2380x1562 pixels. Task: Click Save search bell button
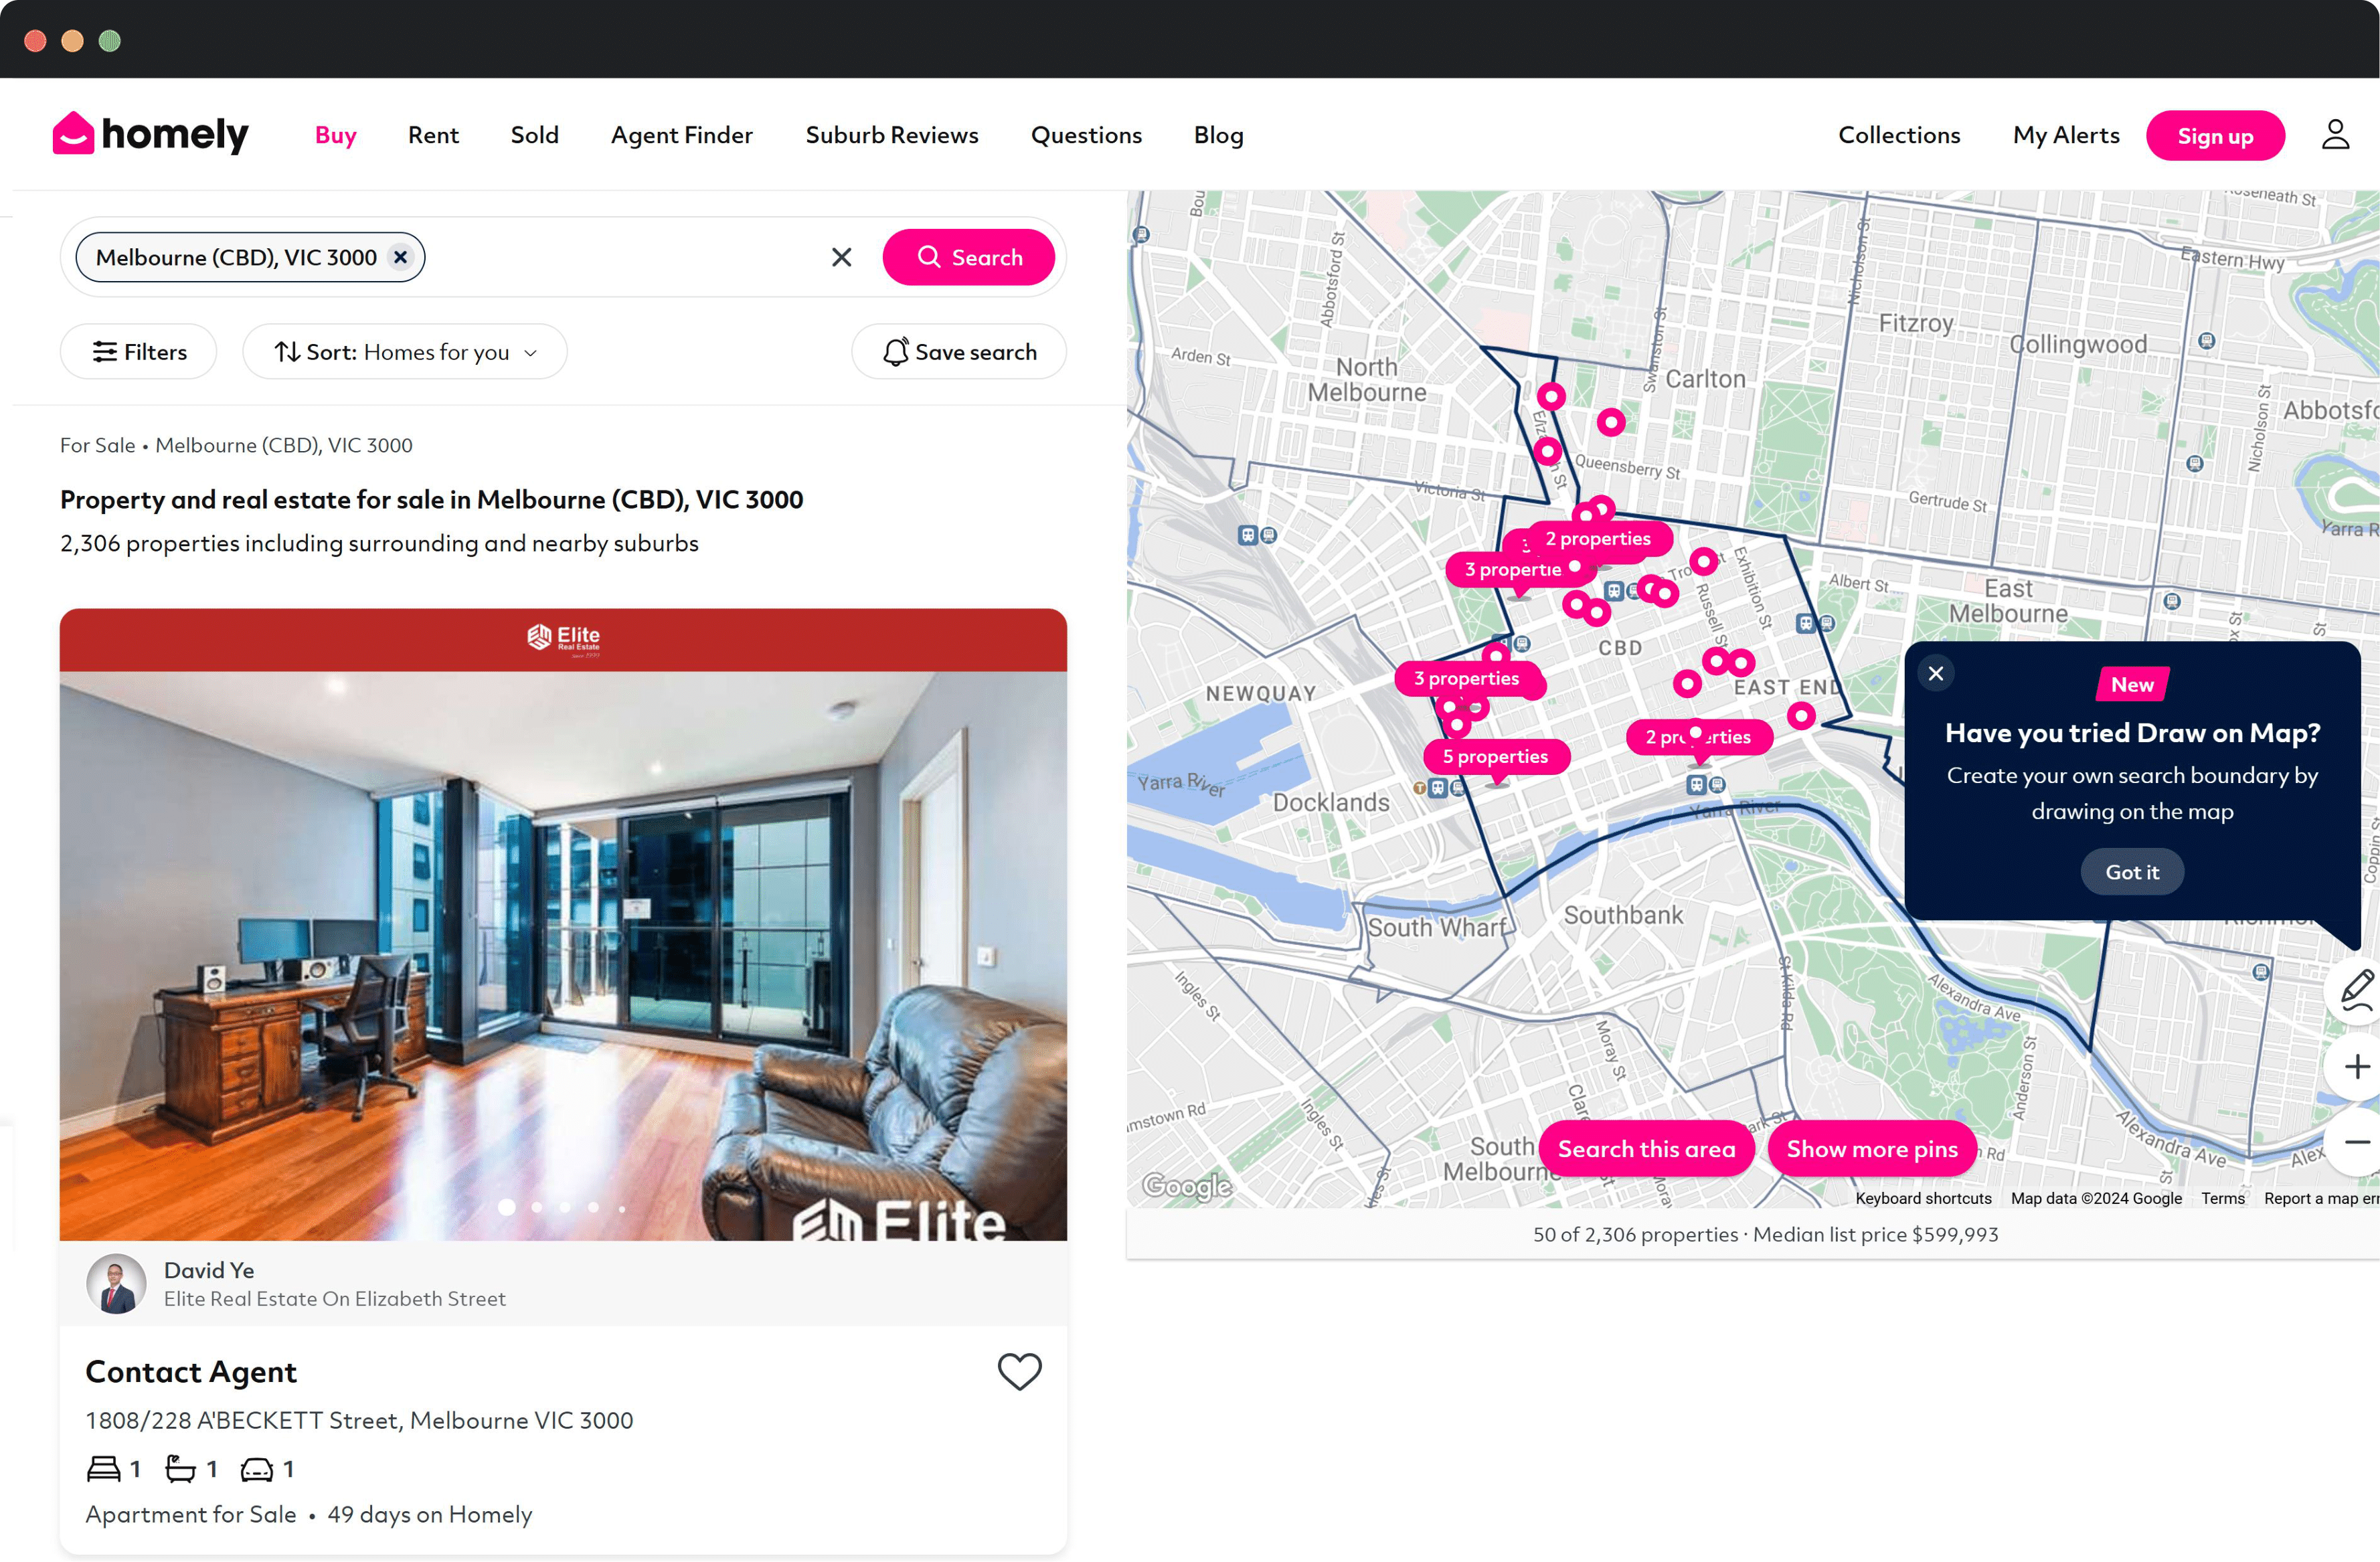[x=958, y=352]
